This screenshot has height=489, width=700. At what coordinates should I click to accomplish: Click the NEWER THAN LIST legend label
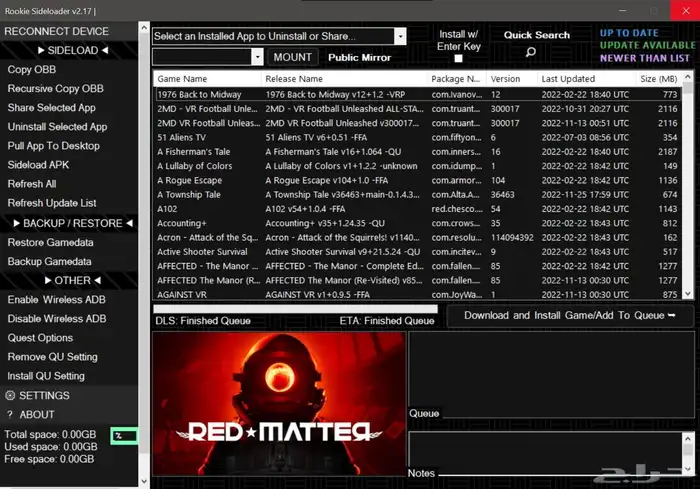[645, 58]
